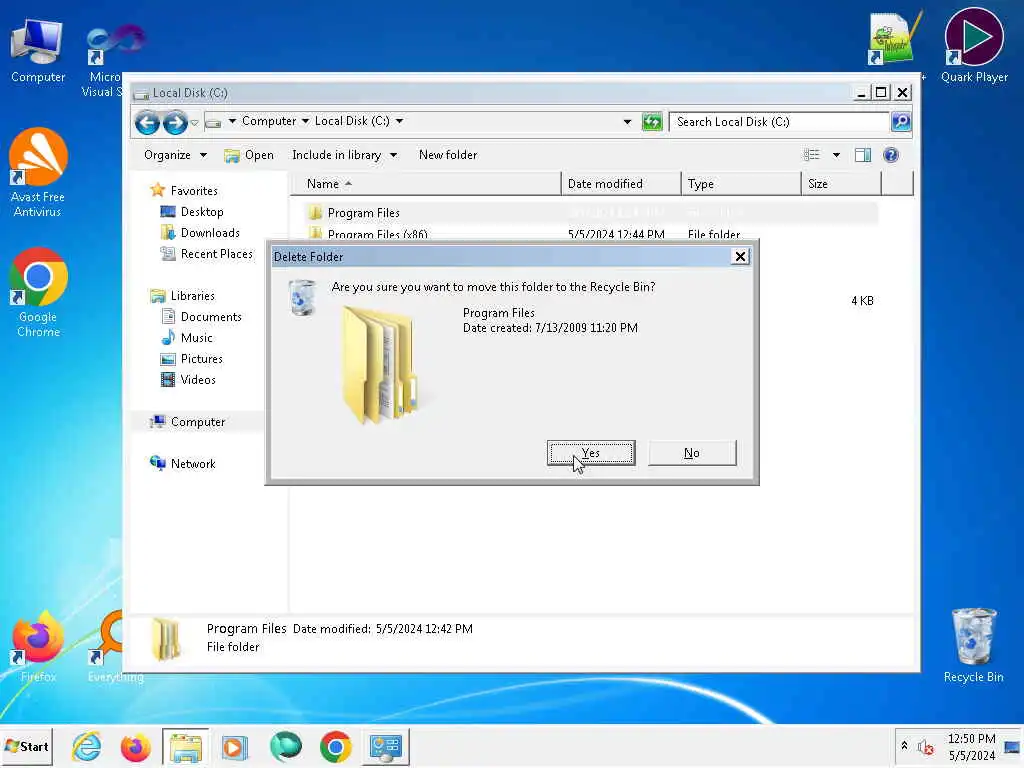Confirm deletion with the Yes button

591,453
